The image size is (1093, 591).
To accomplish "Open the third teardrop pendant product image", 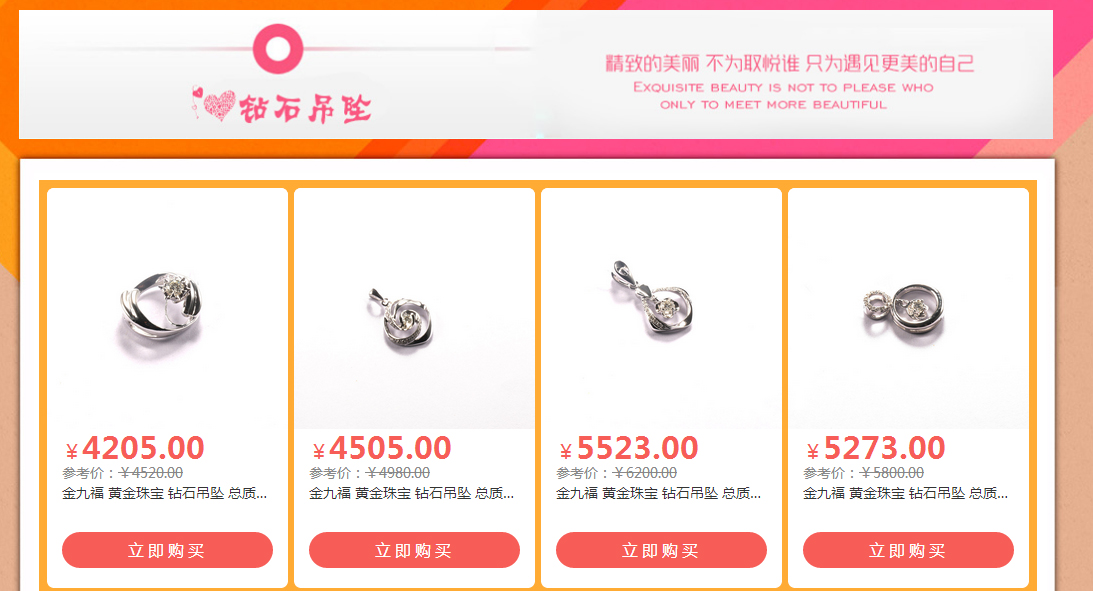I will (661, 309).
